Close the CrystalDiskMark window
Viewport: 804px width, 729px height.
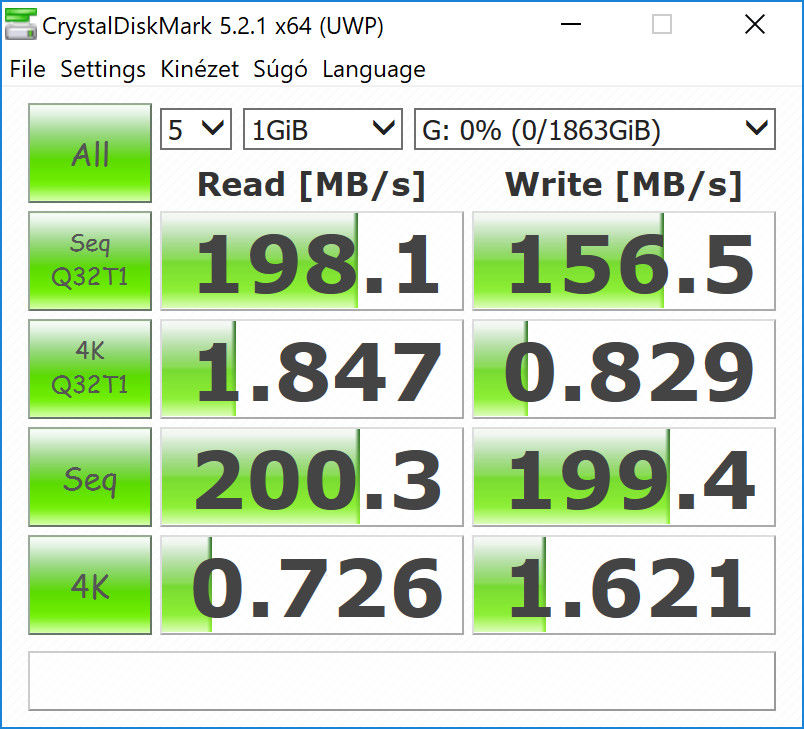(755, 24)
